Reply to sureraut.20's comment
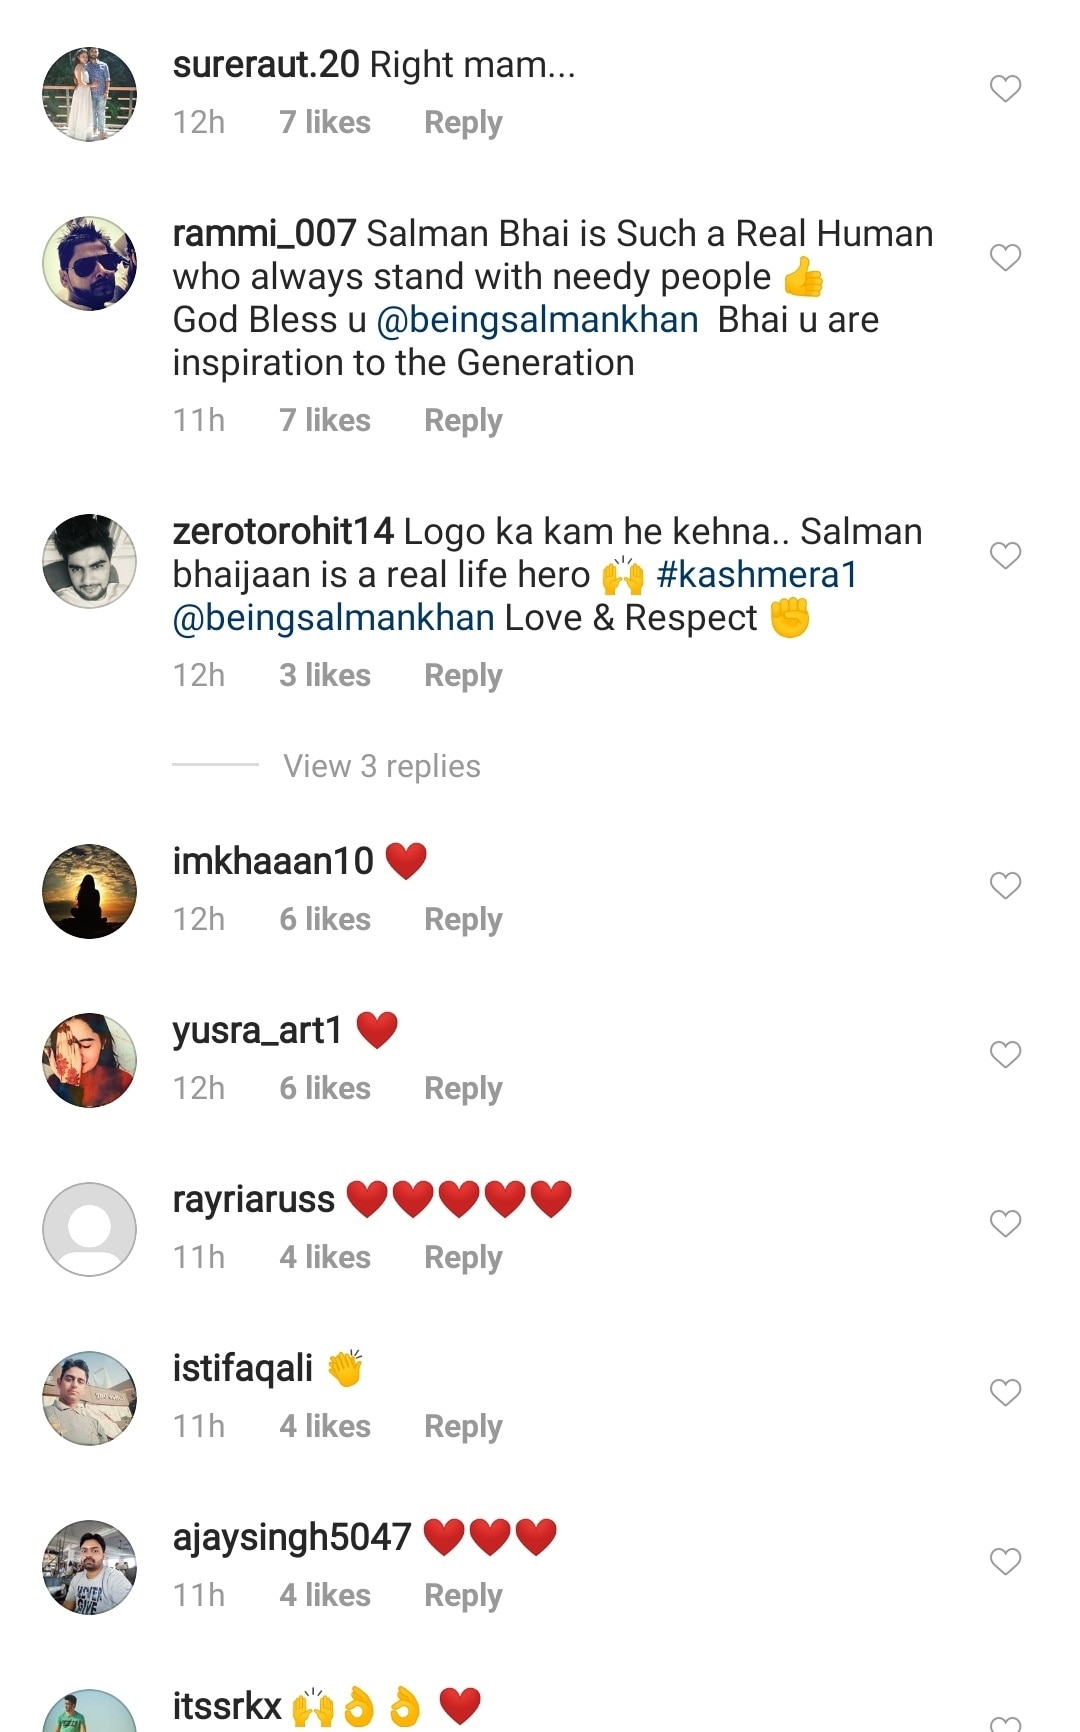 pyautogui.click(x=463, y=123)
